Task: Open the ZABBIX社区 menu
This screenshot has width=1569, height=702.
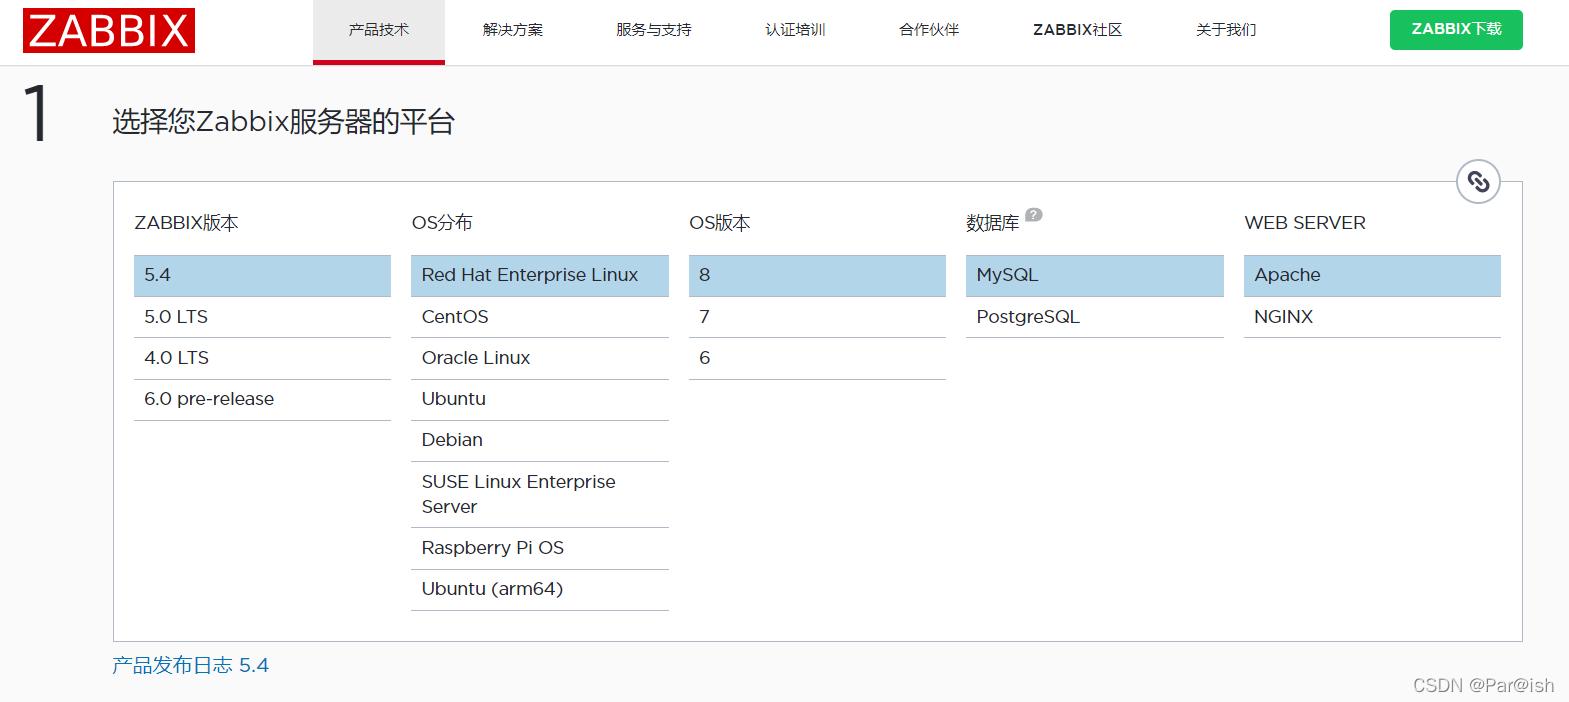Action: pos(1077,30)
